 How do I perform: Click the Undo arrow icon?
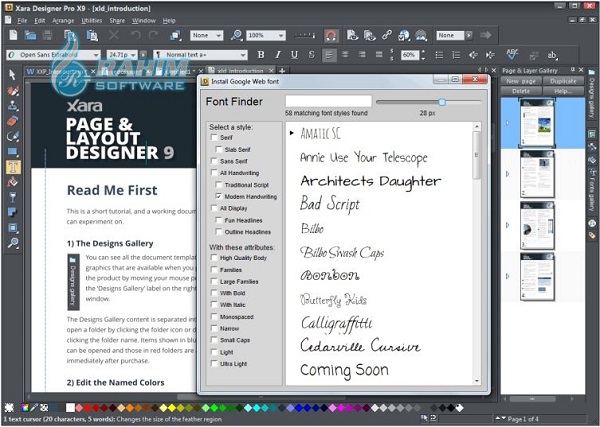(x=135, y=35)
